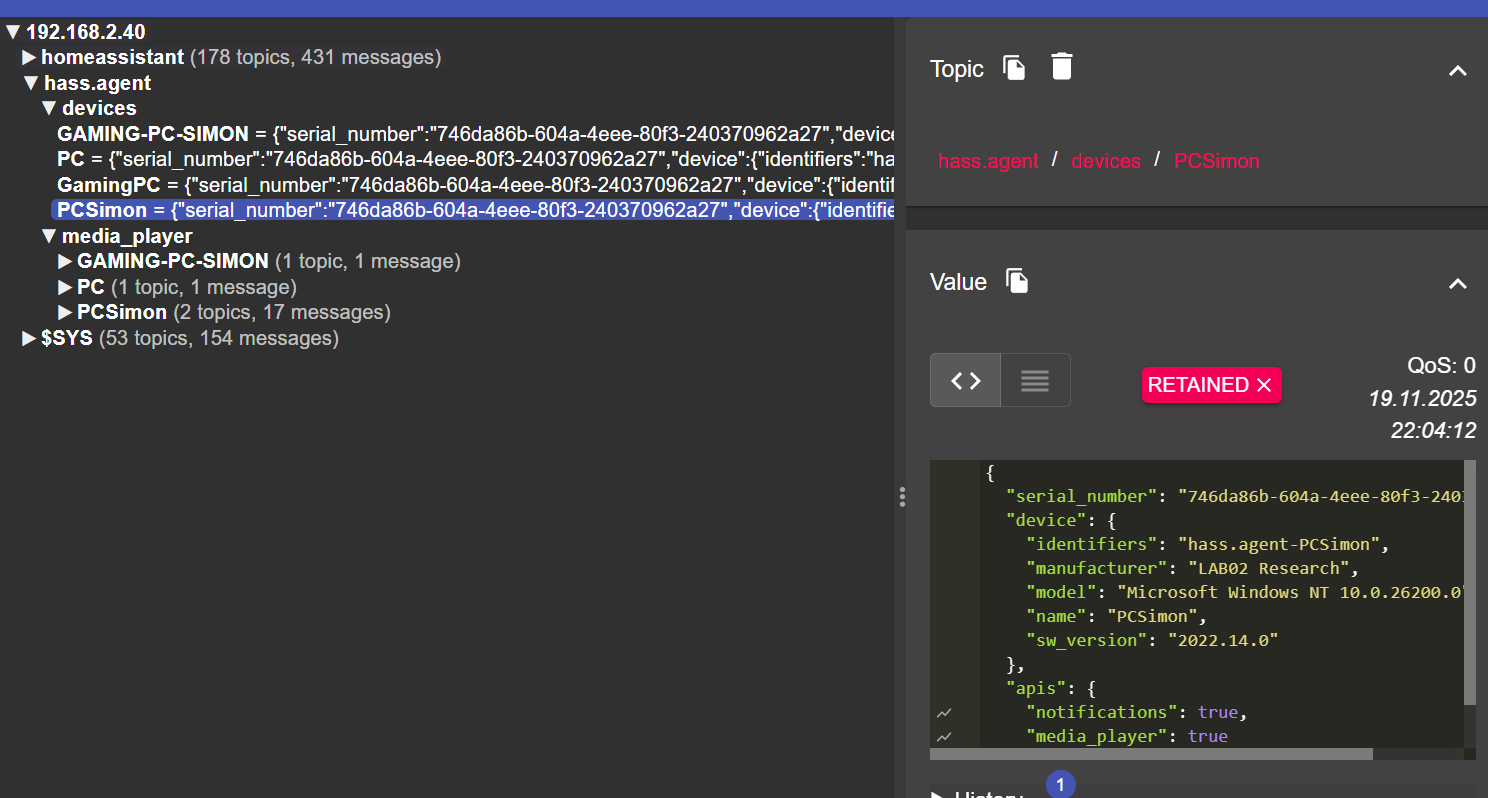Click the timestamp 22:04:12
Viewport: 1488px width, 798px height.
[1433, 431]
